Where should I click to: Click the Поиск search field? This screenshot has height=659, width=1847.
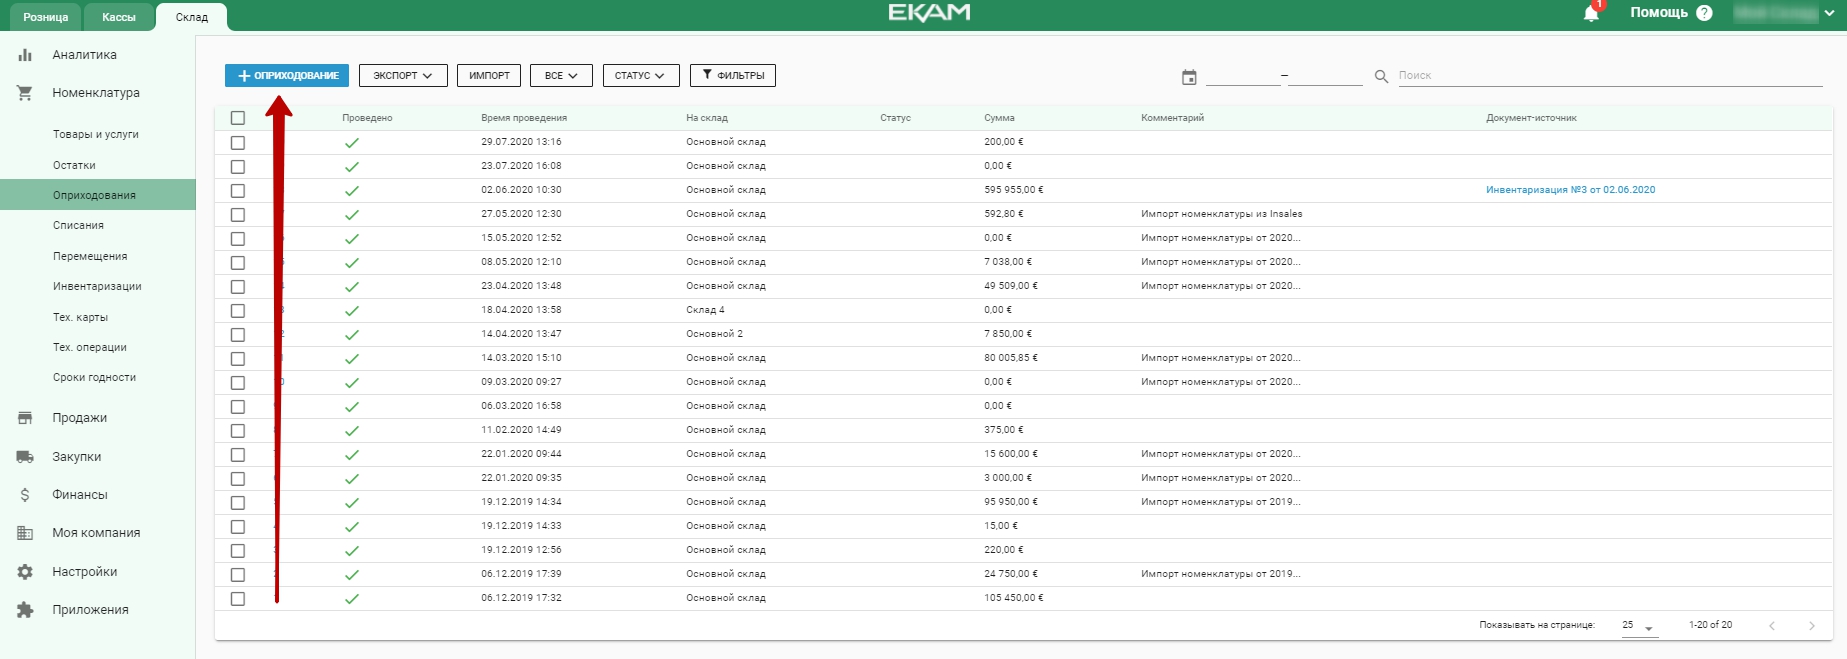point(1610,76)
